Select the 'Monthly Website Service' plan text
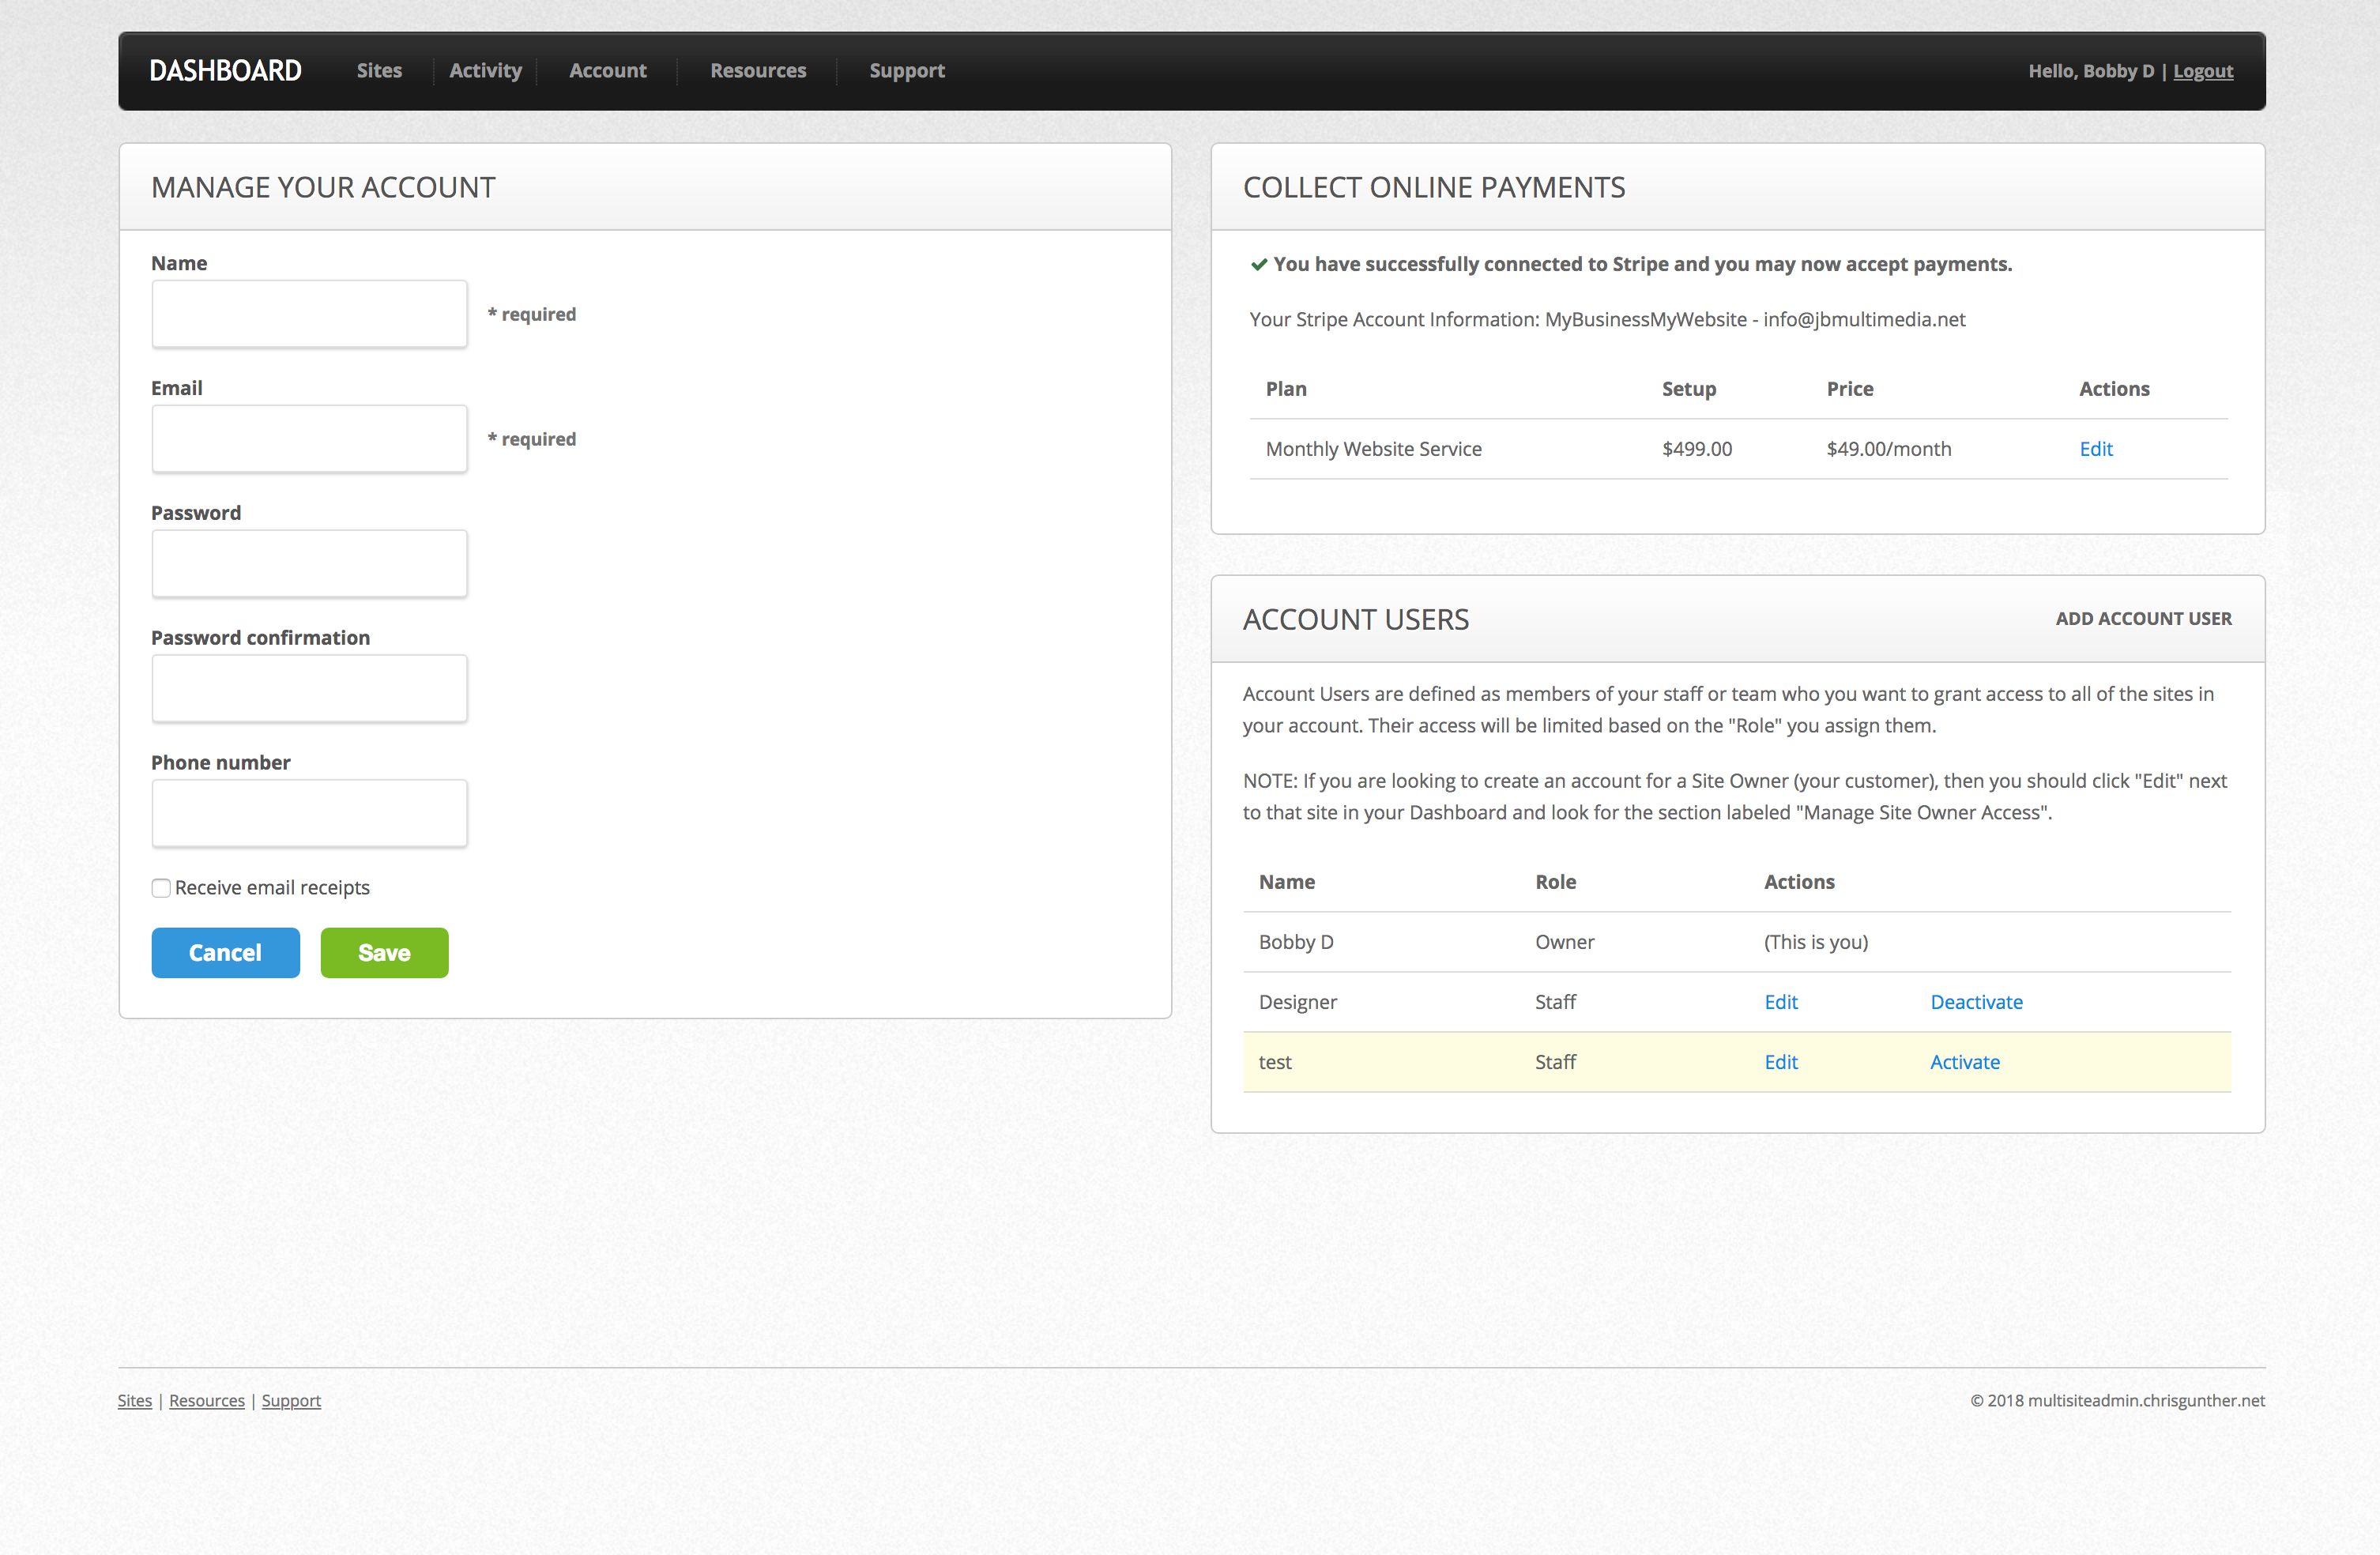 point(1373,449)
